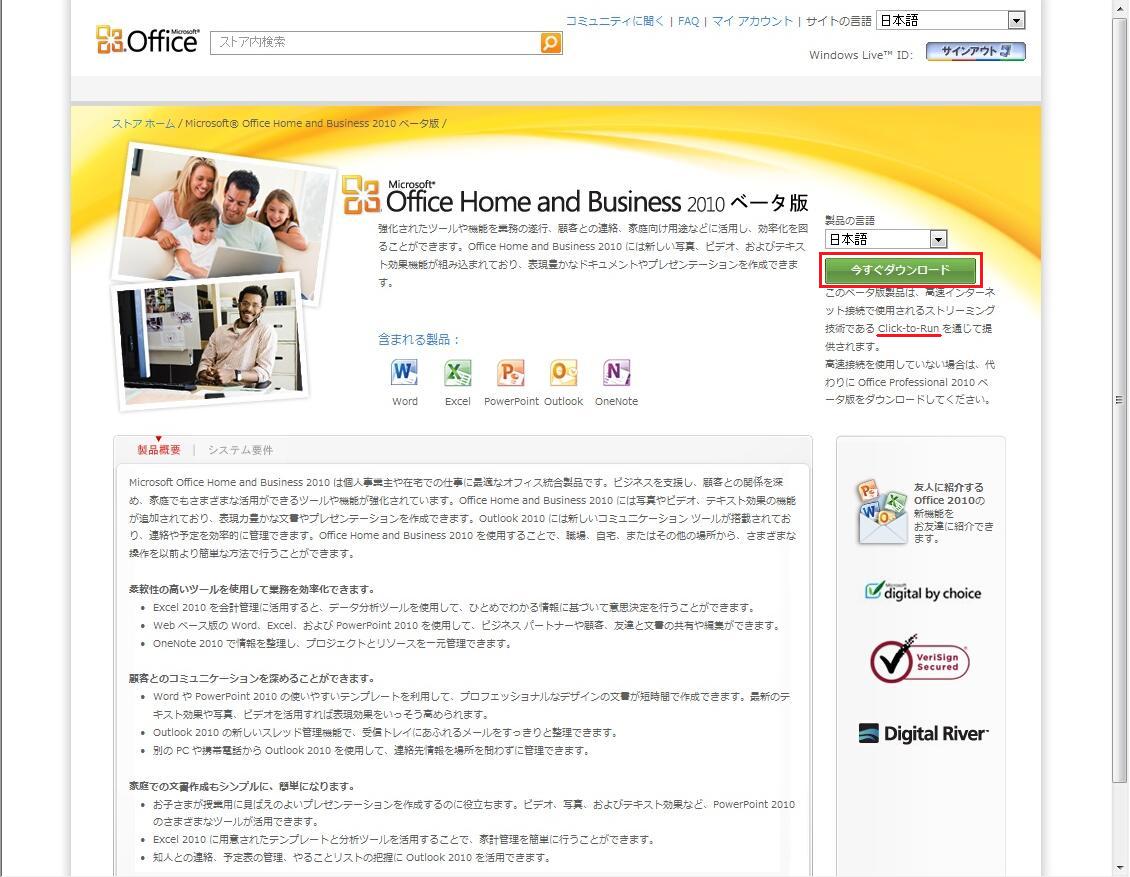Click the Word label under its icon
The width and height of the screenshot is (1130, 877).
click(405, 401)
